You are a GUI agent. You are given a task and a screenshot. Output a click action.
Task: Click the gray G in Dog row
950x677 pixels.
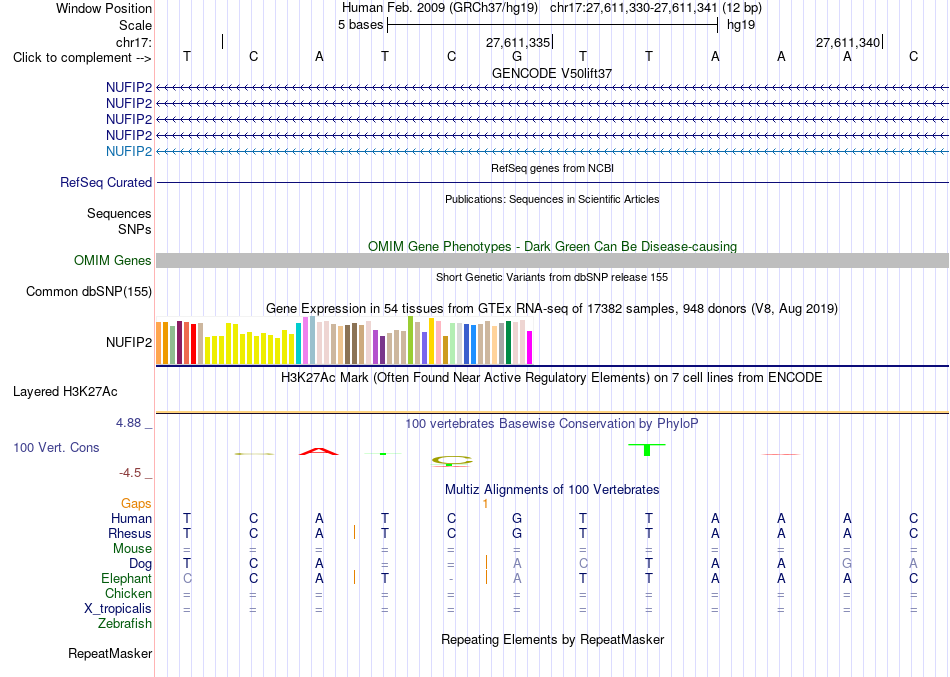[x=847, y=564]
